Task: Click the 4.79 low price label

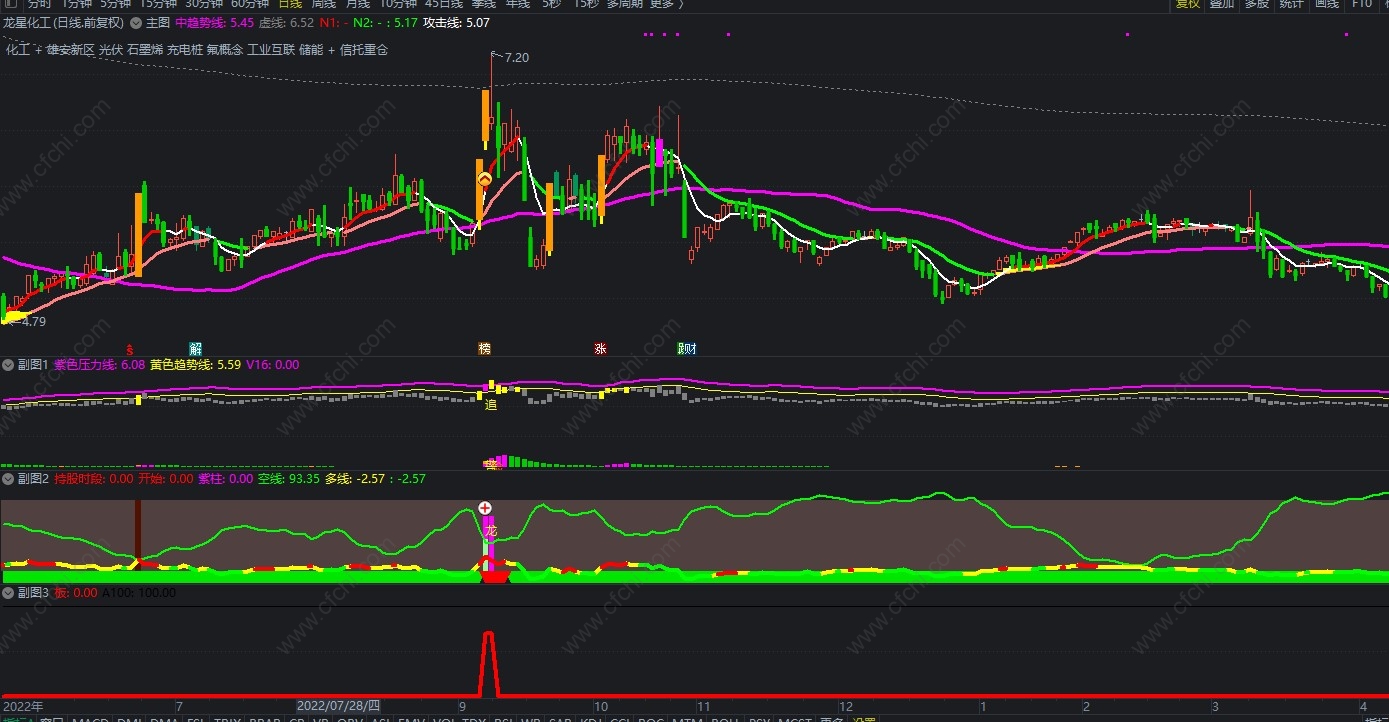Action: 34,322
